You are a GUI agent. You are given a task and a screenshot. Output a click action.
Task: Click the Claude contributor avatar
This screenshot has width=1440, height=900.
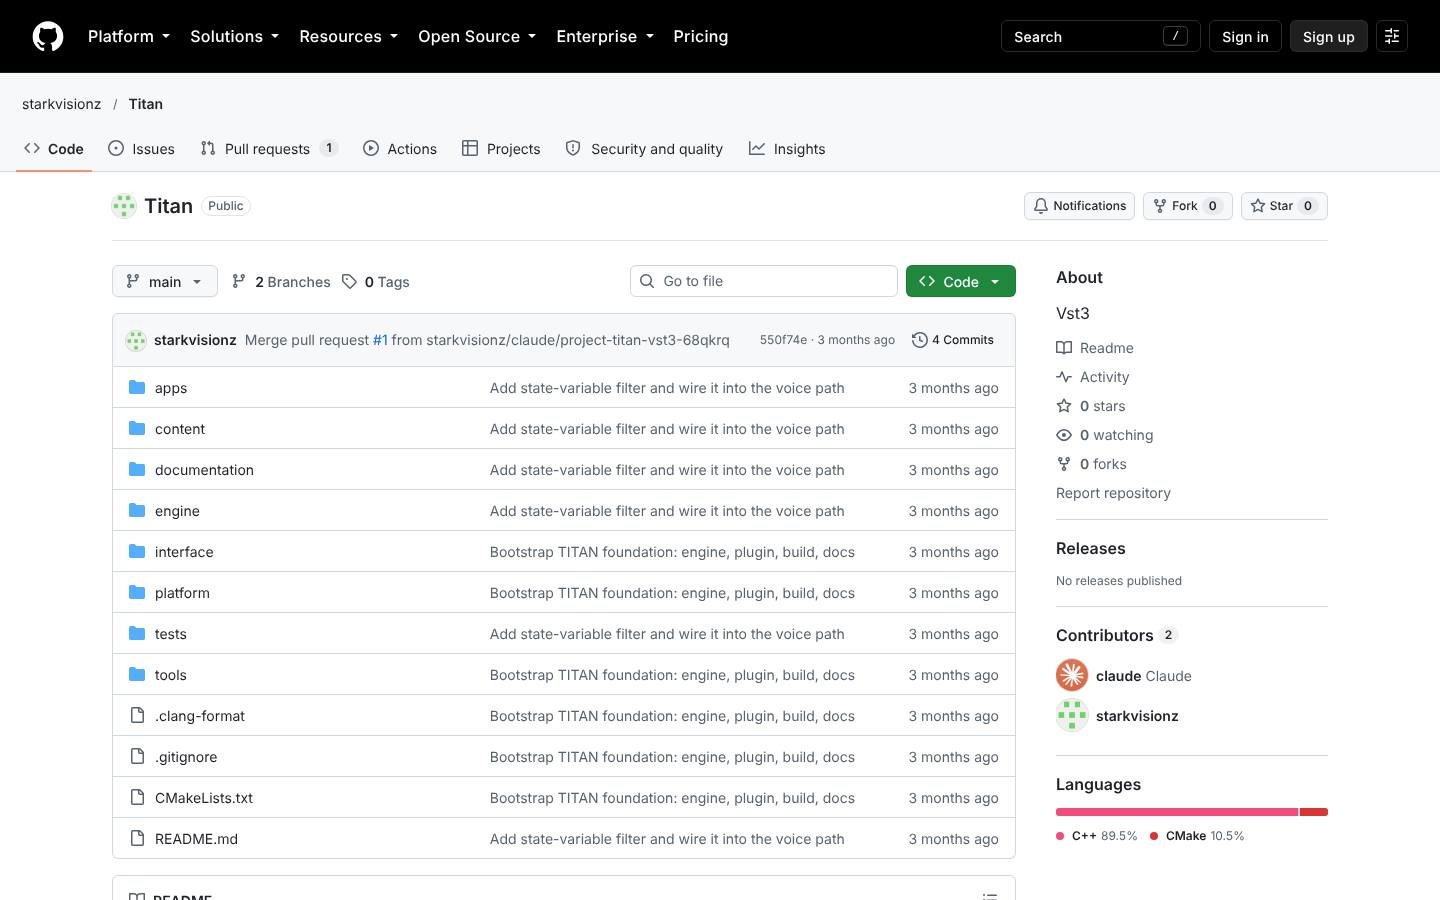tap(1072, 675)
